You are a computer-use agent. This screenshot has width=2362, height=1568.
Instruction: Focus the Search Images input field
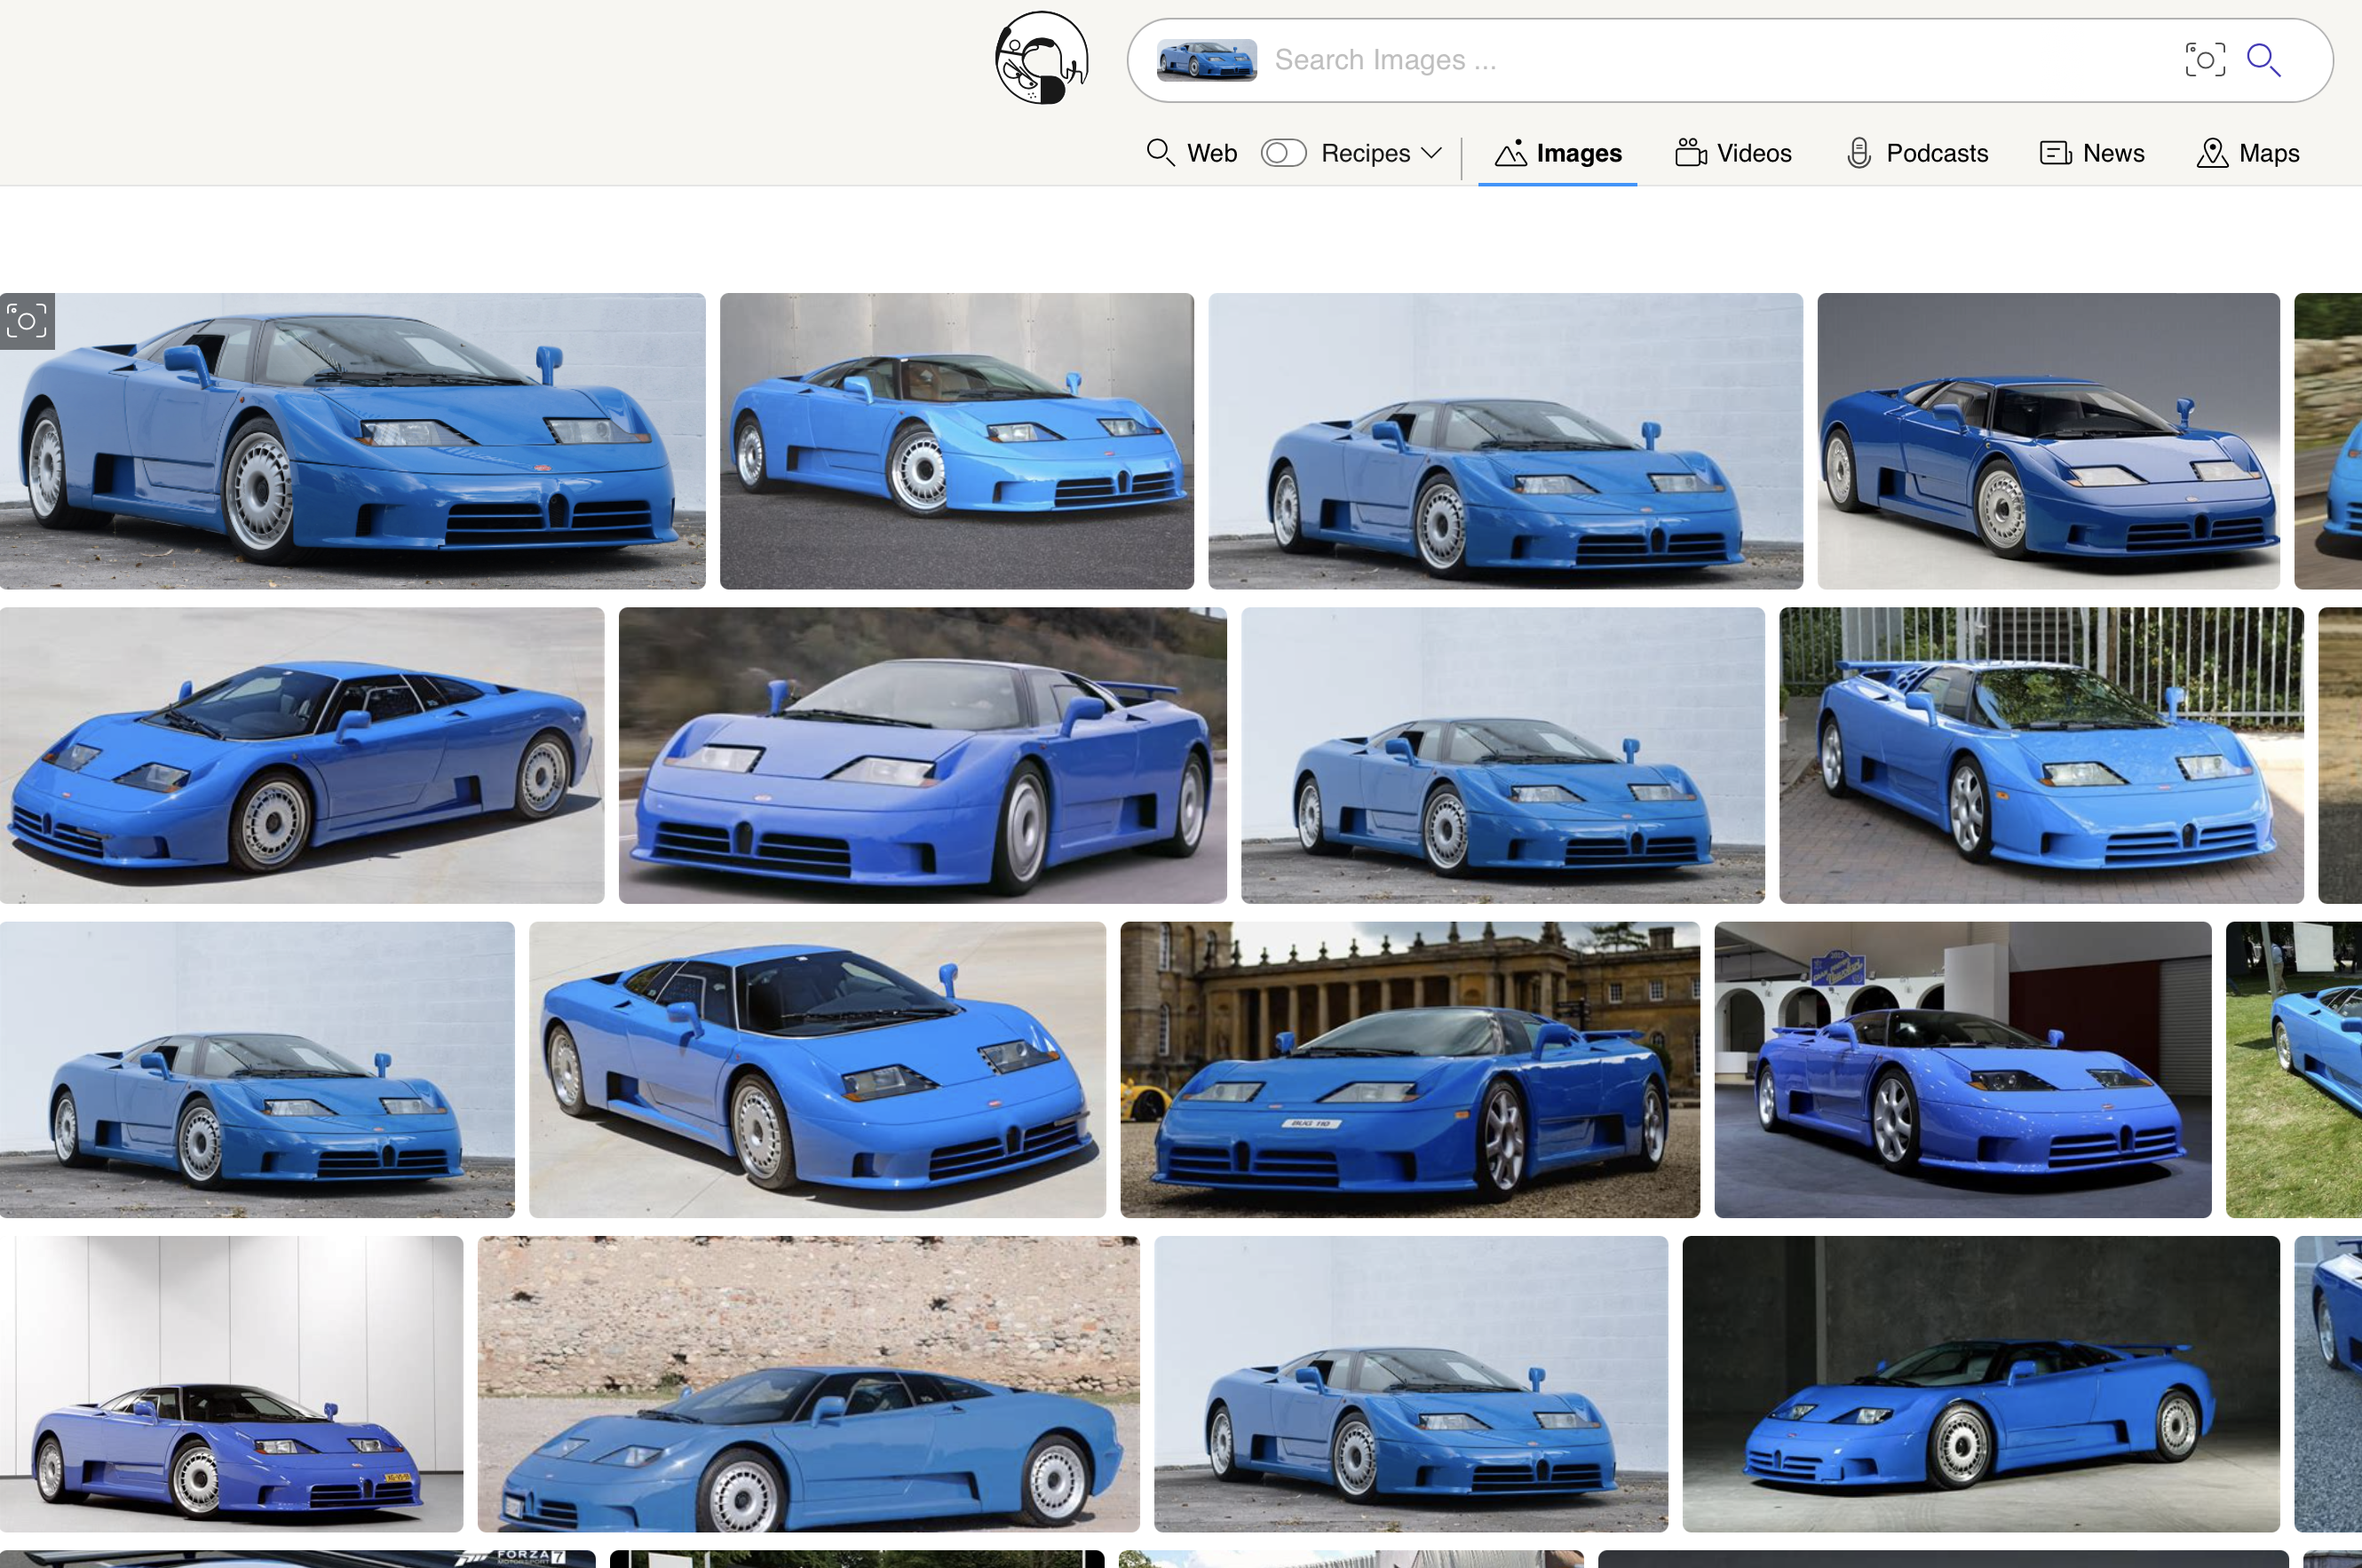pos(1720,60)
